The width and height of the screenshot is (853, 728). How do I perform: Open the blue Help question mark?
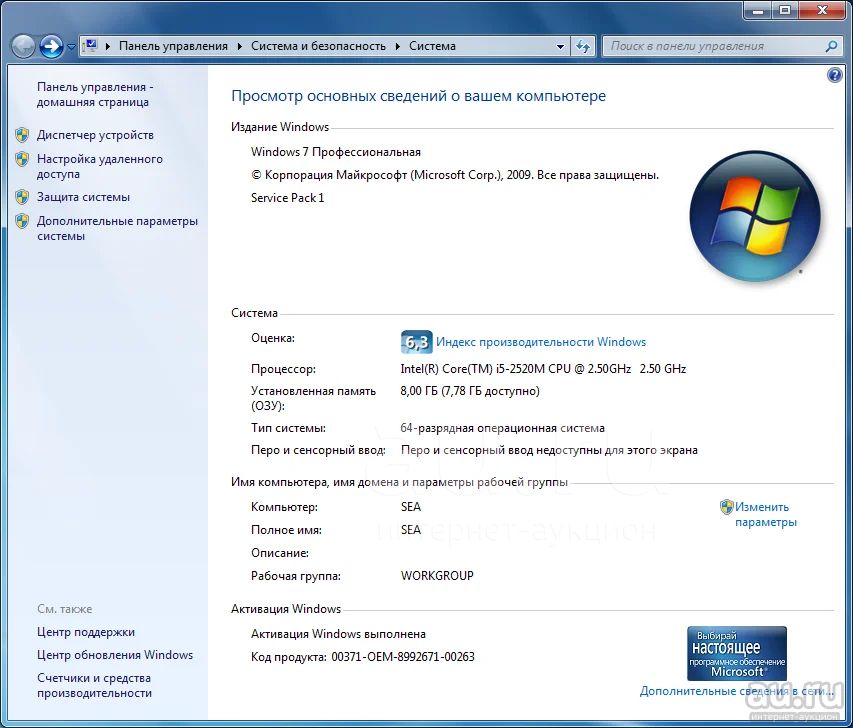click(x=835, y=75)
